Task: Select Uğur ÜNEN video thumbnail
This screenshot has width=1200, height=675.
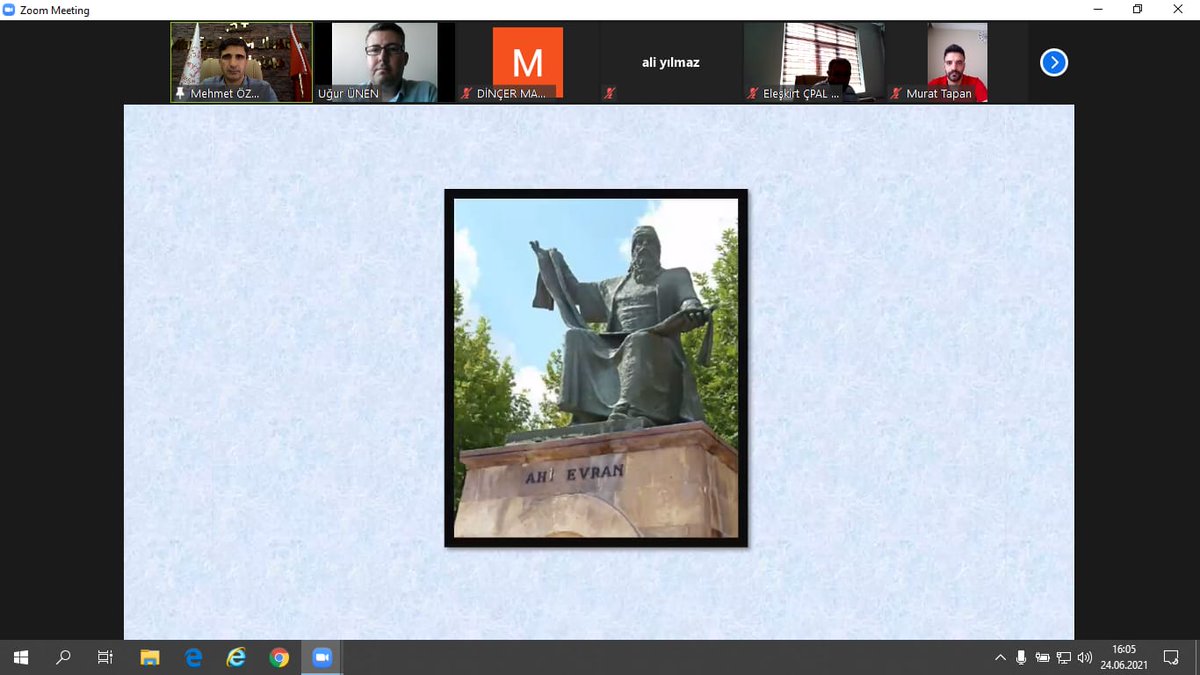Action: point(385,62)
